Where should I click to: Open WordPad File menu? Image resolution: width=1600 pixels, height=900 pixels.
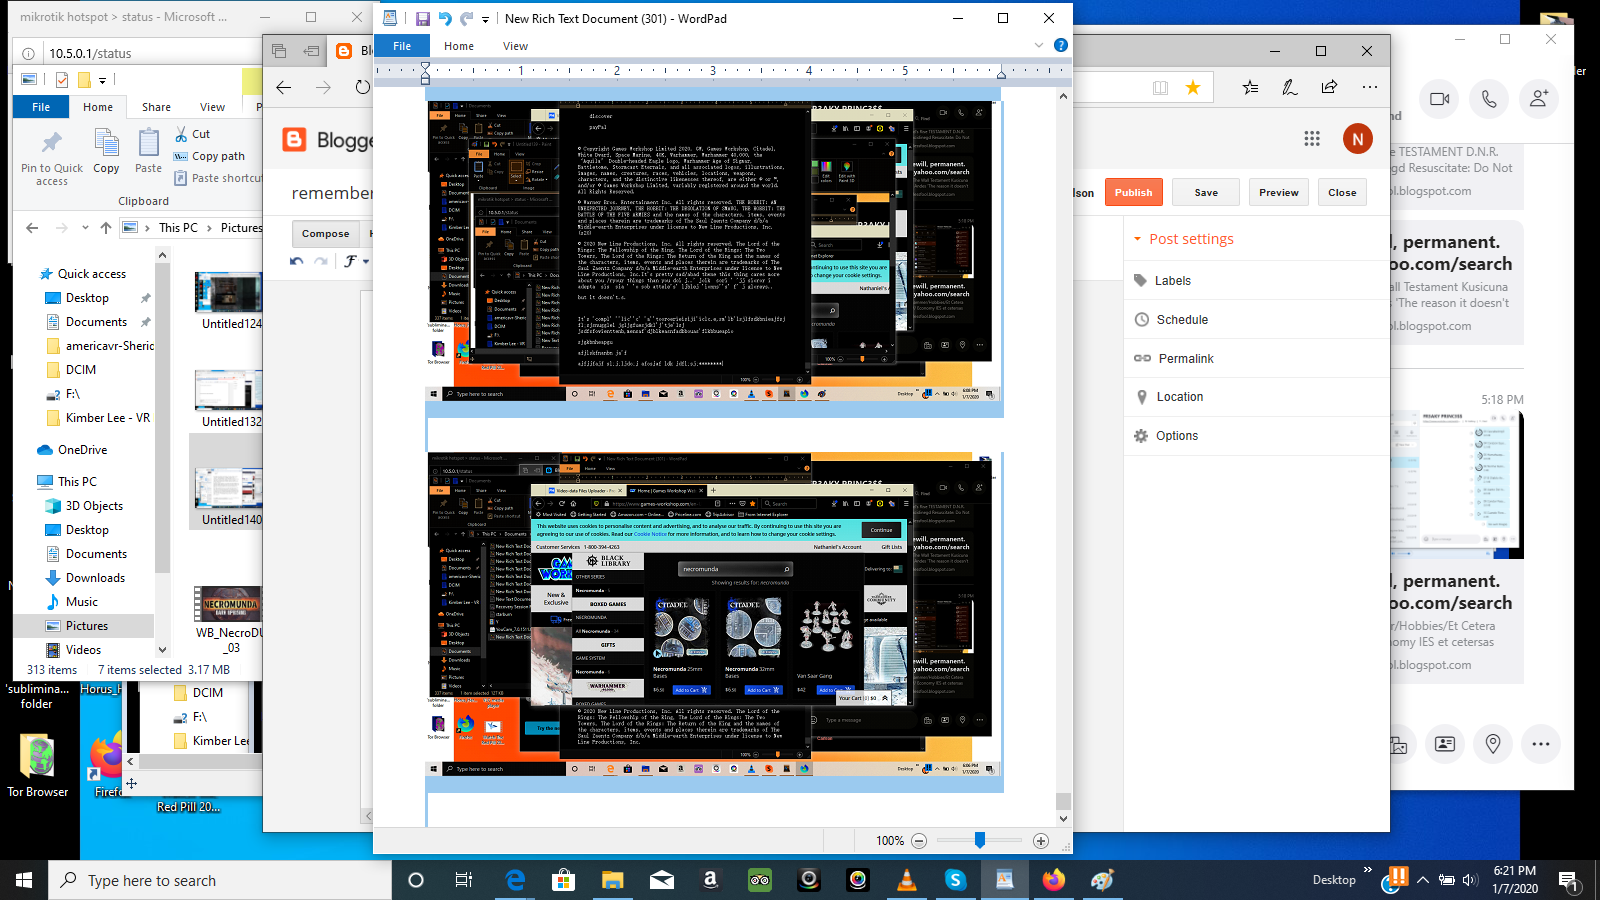(402, 46)
